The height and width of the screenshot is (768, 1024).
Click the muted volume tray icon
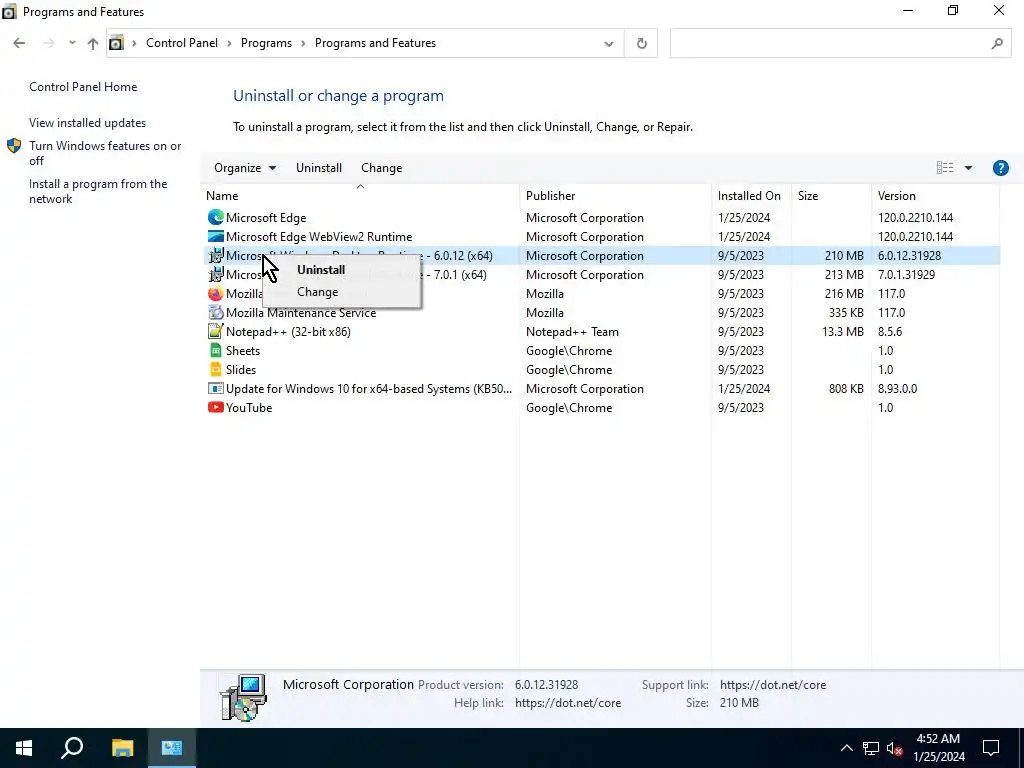tap(895, 748)
